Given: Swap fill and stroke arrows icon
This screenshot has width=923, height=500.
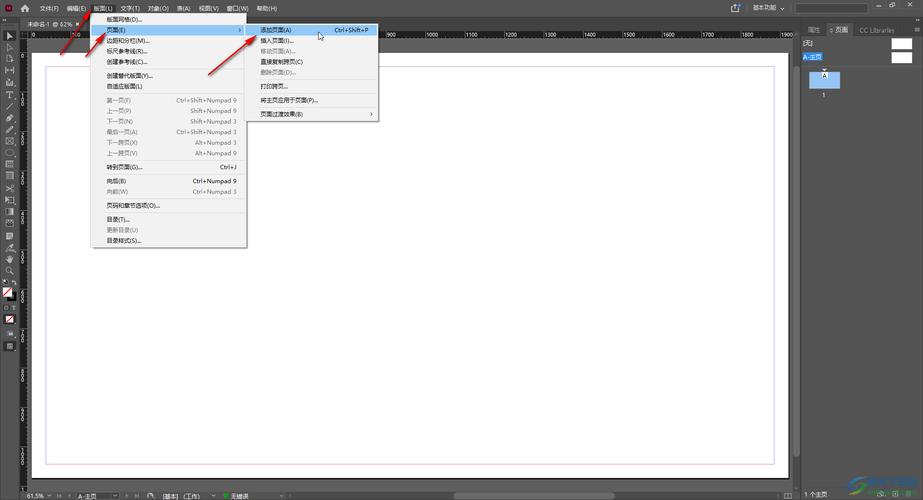Looking at the screenshot, I should 14,283.
